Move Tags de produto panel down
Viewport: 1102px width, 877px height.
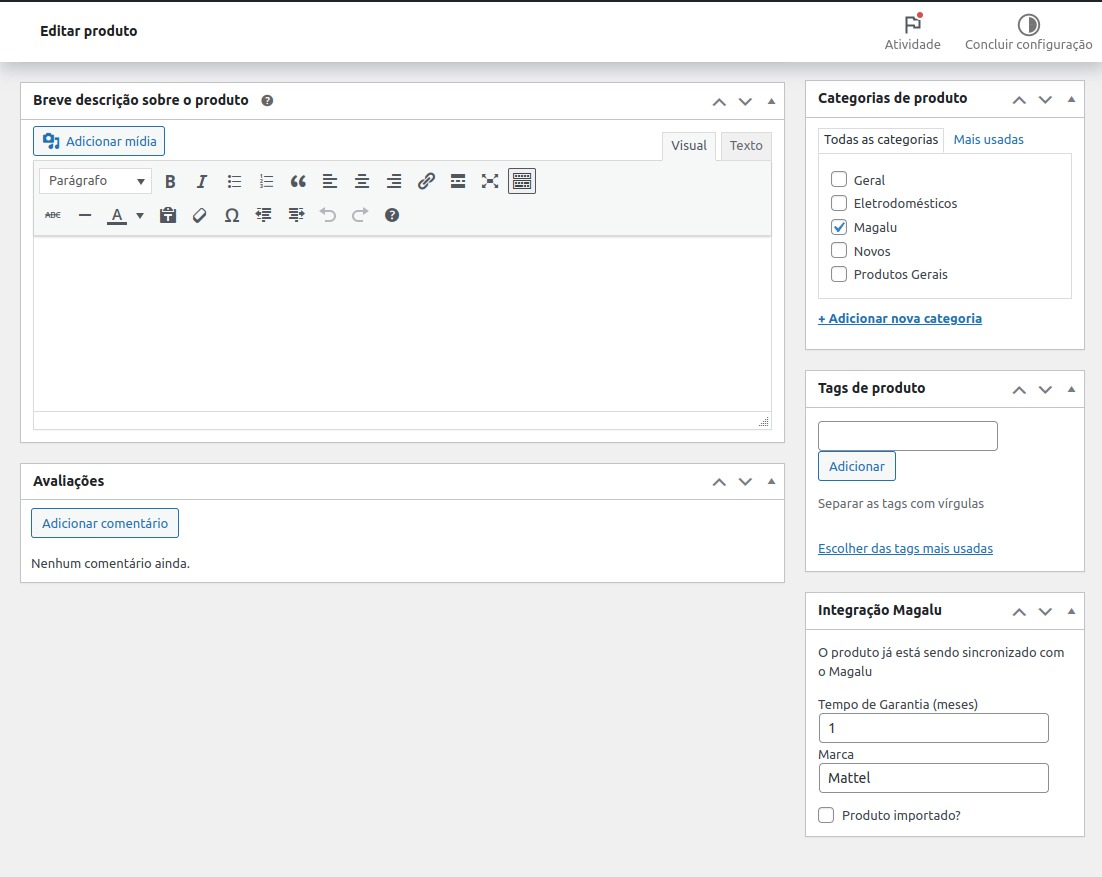[x=1045, y=389]
